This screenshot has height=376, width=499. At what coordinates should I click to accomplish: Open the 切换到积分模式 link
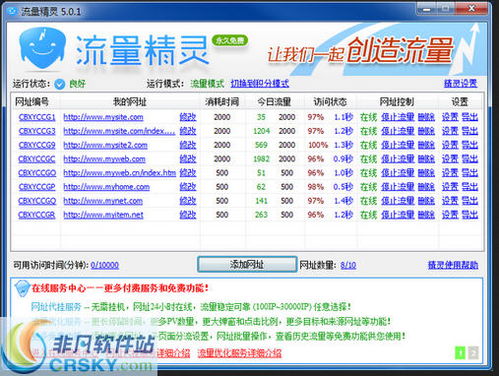coord(260,83)
